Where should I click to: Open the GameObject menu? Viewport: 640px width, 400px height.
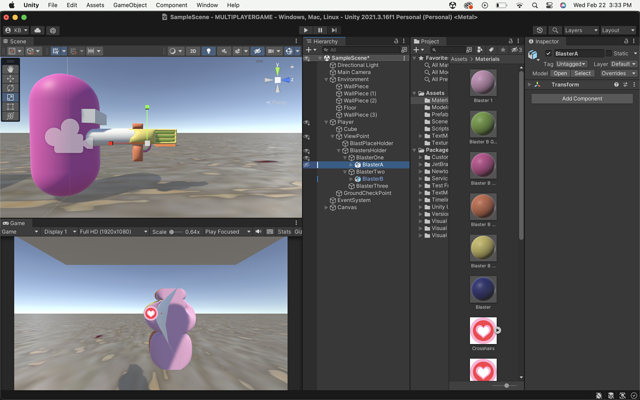pos(130,5)
